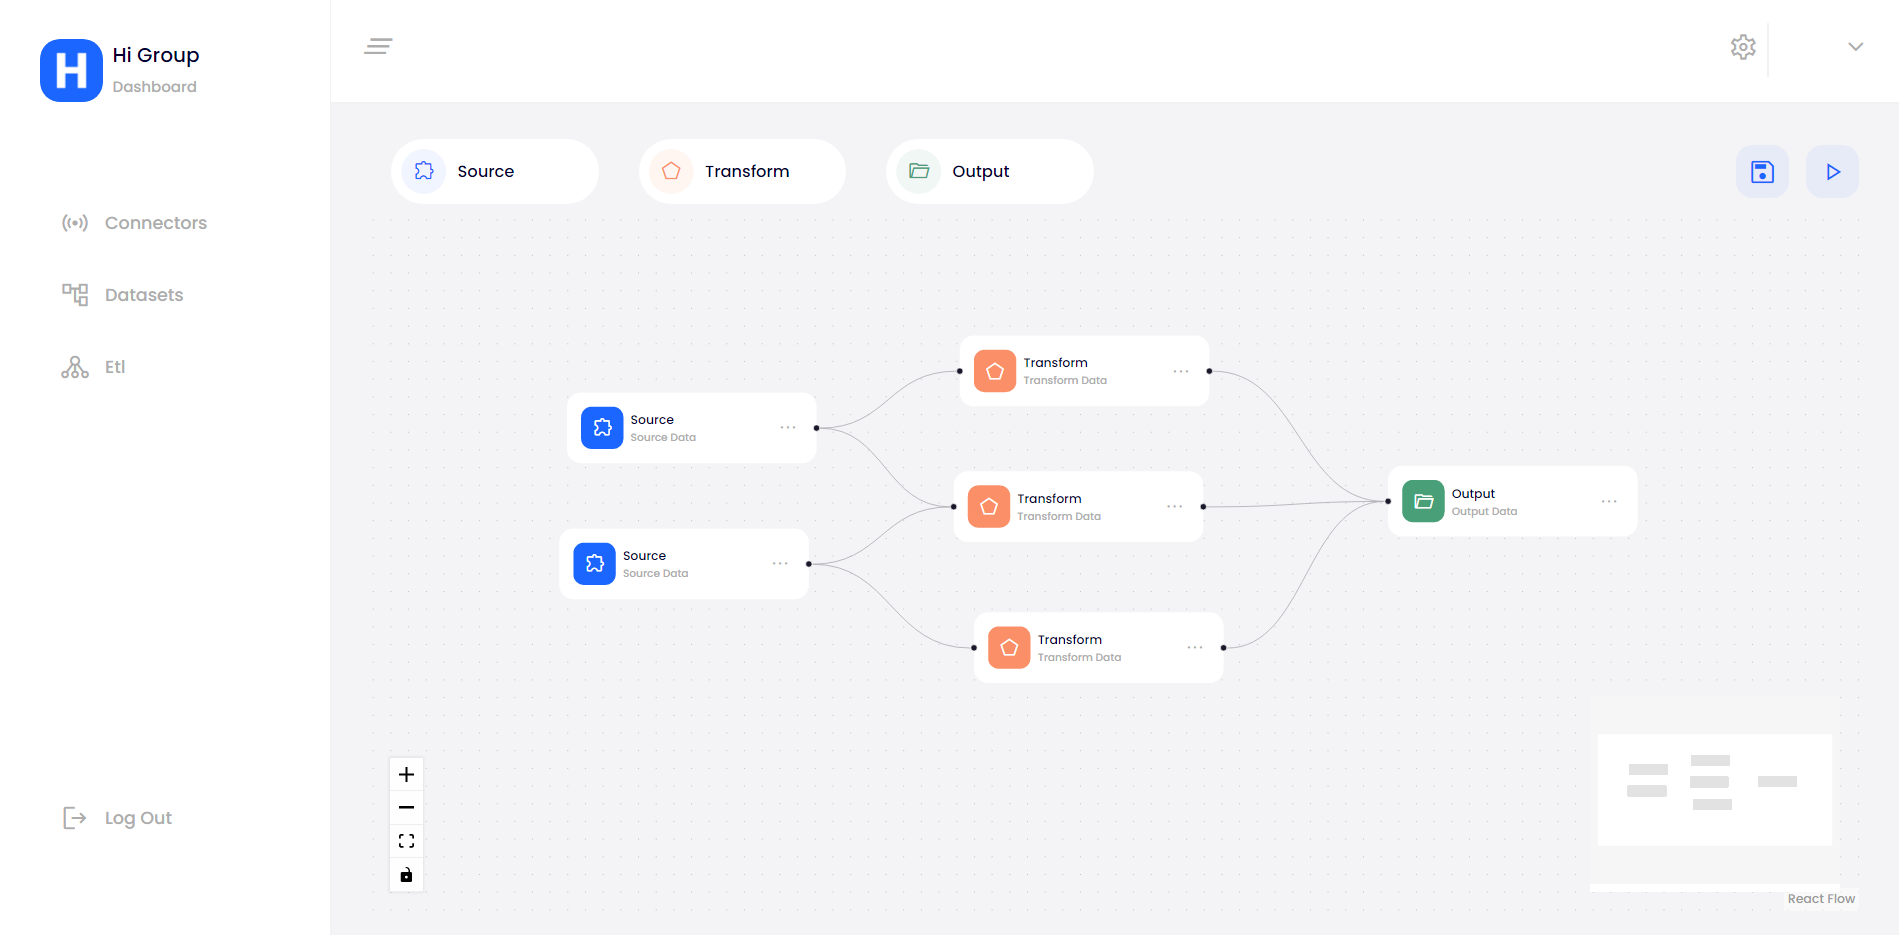Click the Log Out arrow icon
The image size is (1899, 935).
coord(75,818)
